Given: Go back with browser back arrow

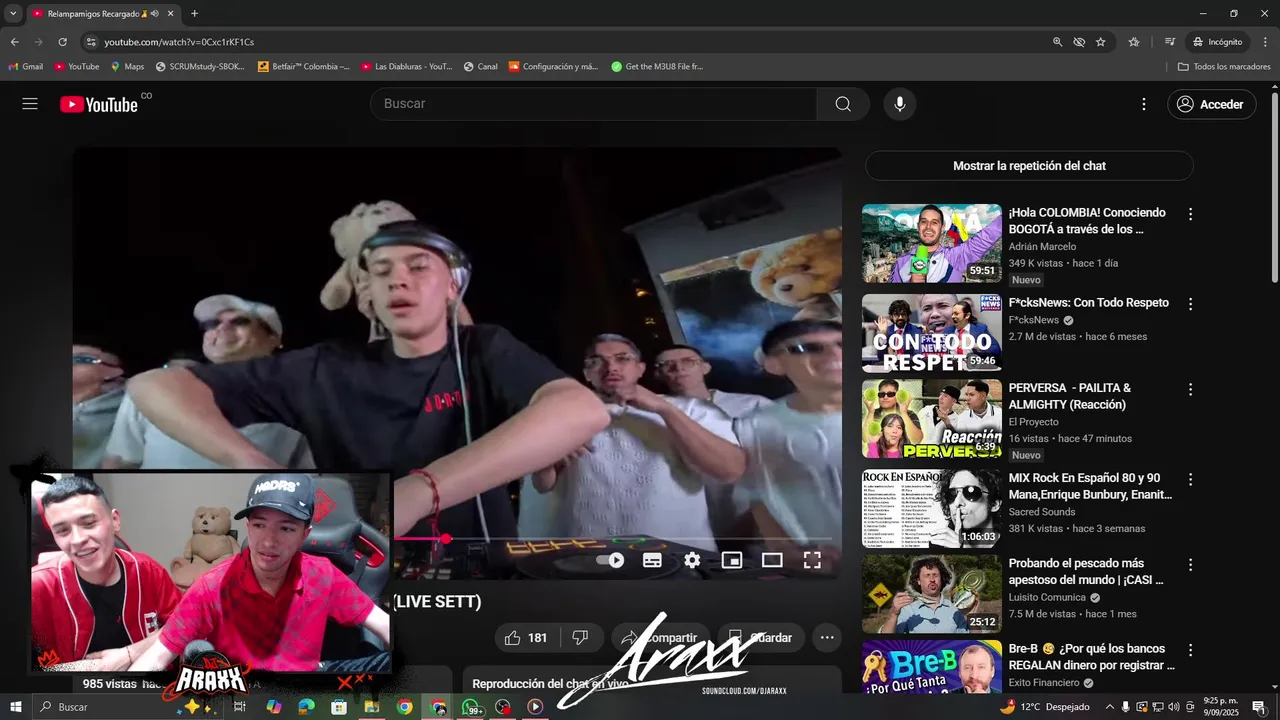Looking at the screenshot, I should coord(14,42).
